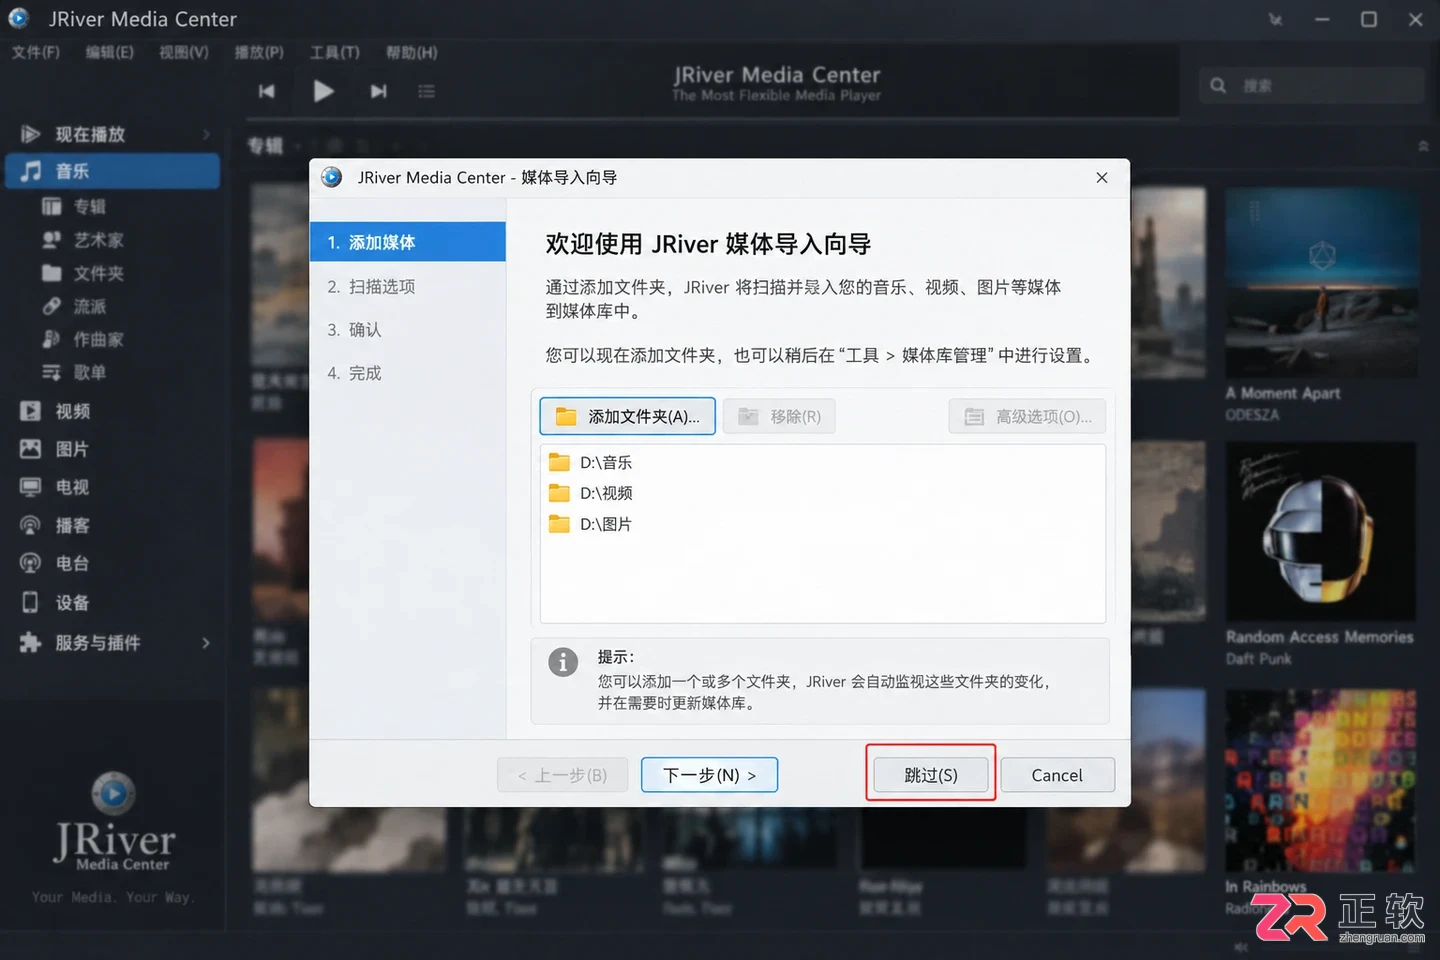Open the 帮助(H) menu

click(412, 52)
